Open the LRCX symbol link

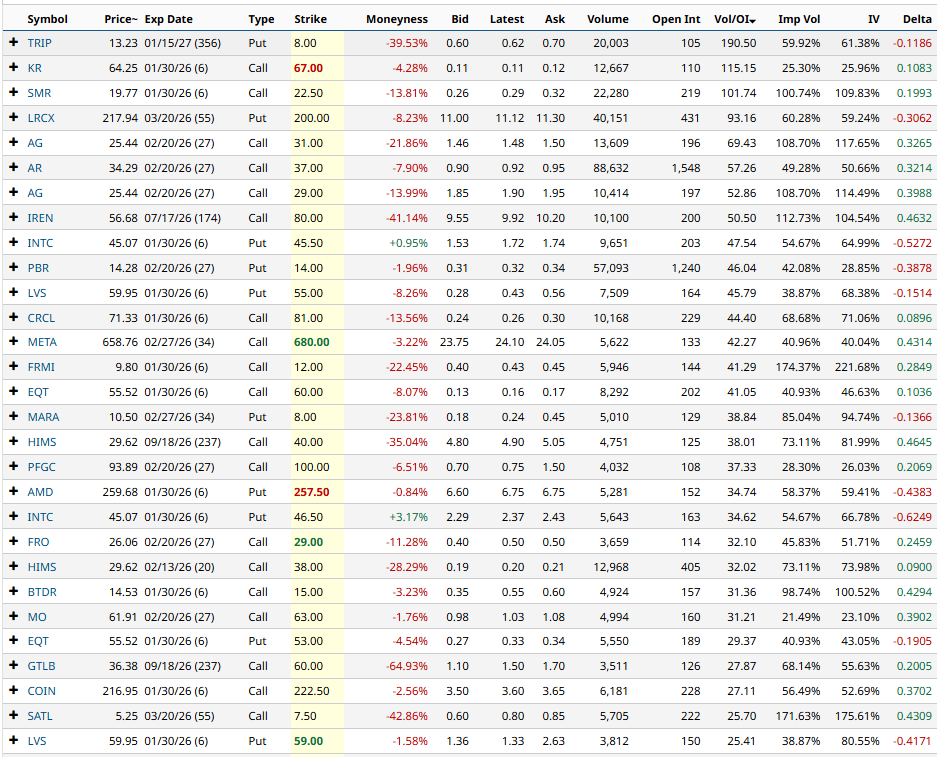(41, 118)
